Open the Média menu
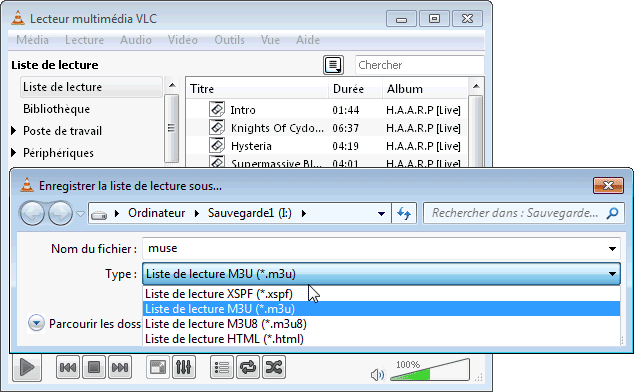The width and height of the screenshot is (634, 392). [32, 40]
